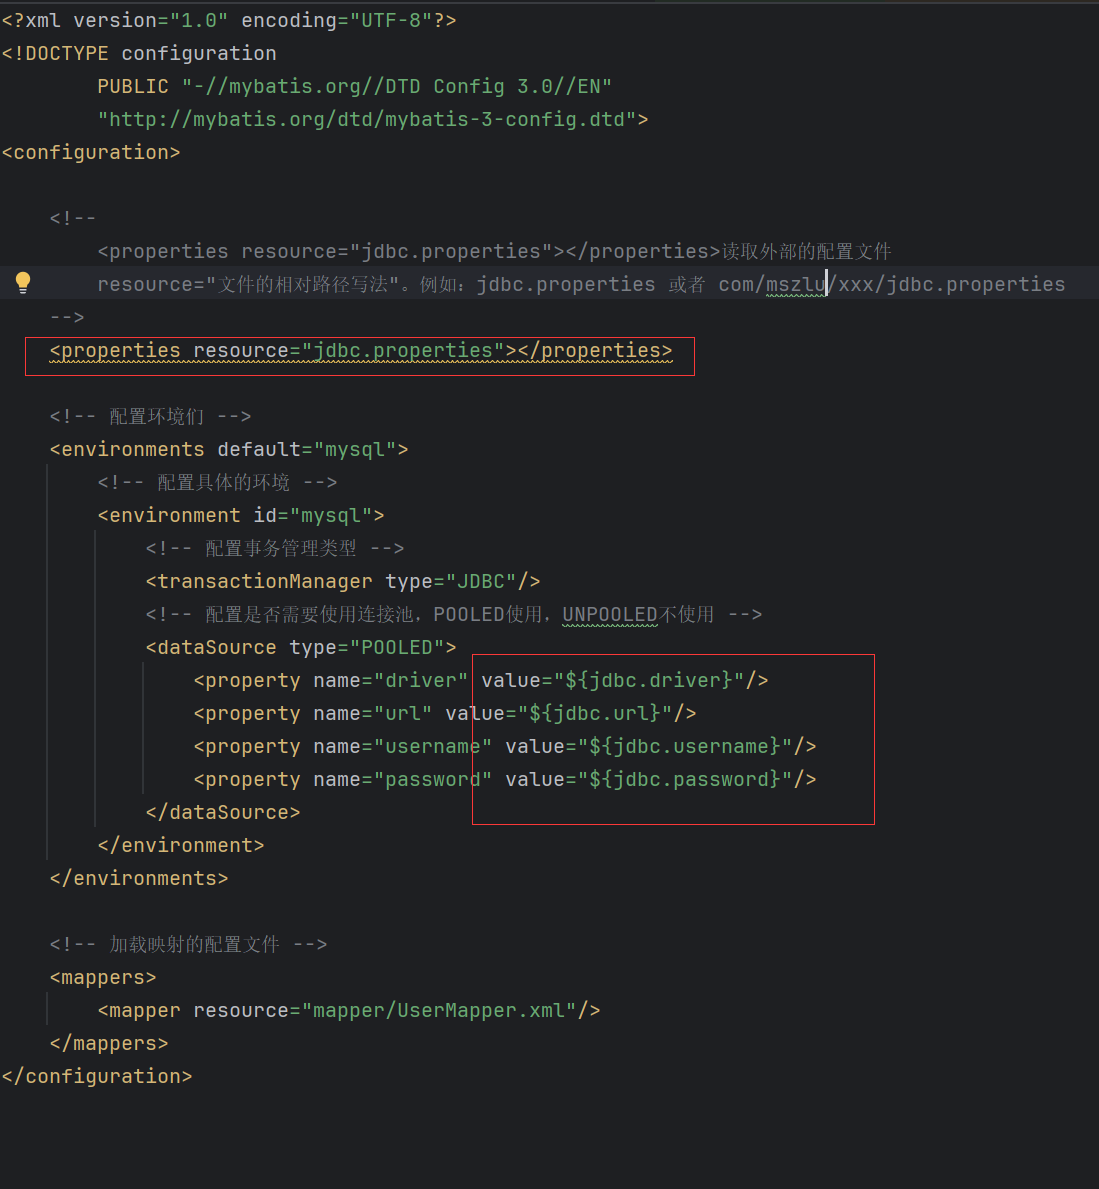1099x1189 pixels.
Task: Click the uncommented <properties resource="jdbc.properties"> line
Action: click(x=361, y=350)
